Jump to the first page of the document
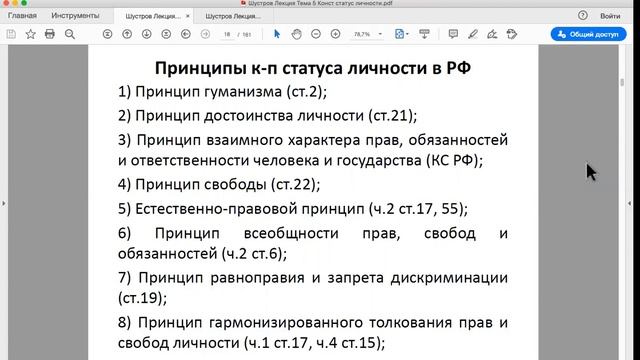The height and width of the screenshot is (360, 640). tap(107, 34)
